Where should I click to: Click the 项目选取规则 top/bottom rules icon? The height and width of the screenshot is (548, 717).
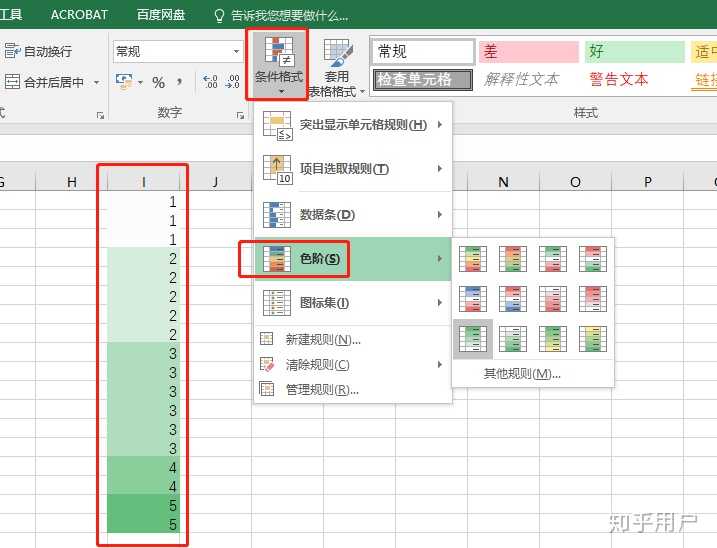pos(277,169)
